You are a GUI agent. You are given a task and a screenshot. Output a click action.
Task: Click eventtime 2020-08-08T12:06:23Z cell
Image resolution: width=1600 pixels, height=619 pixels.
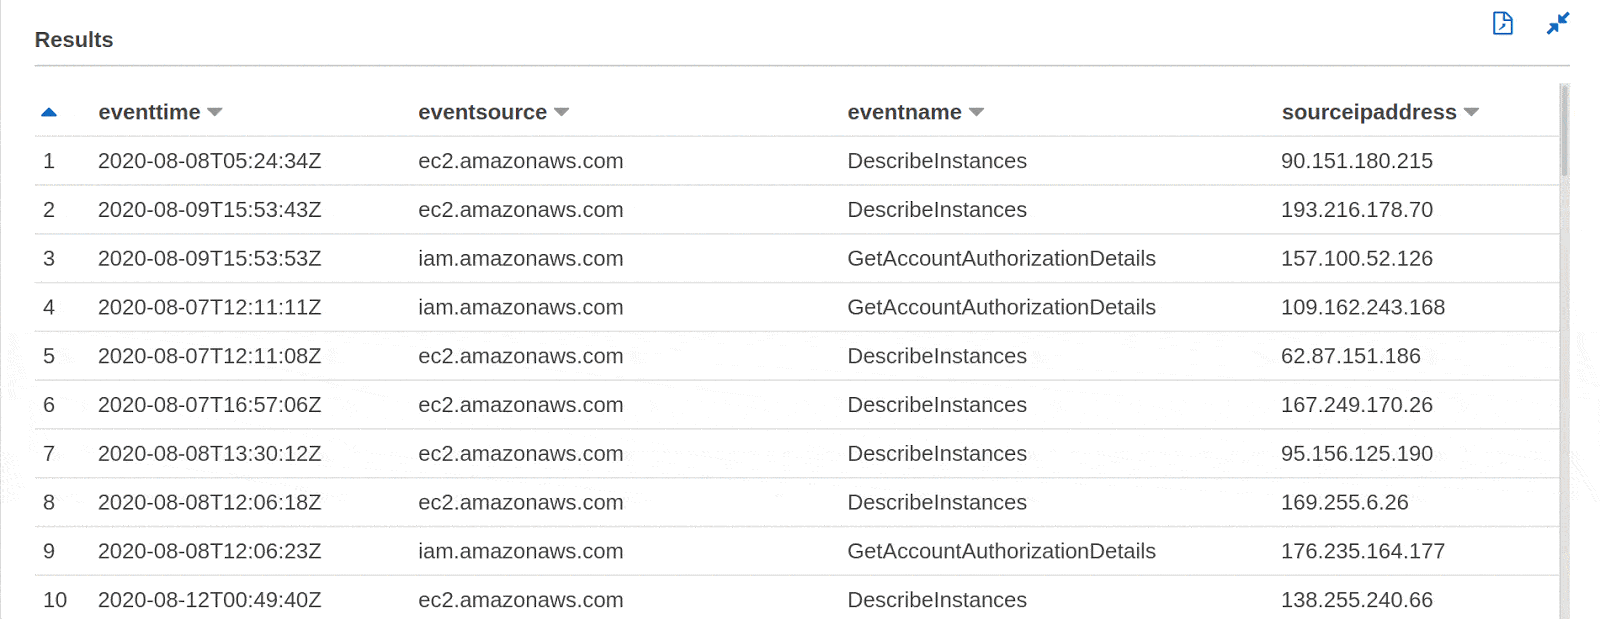click(x=210, y=552)
